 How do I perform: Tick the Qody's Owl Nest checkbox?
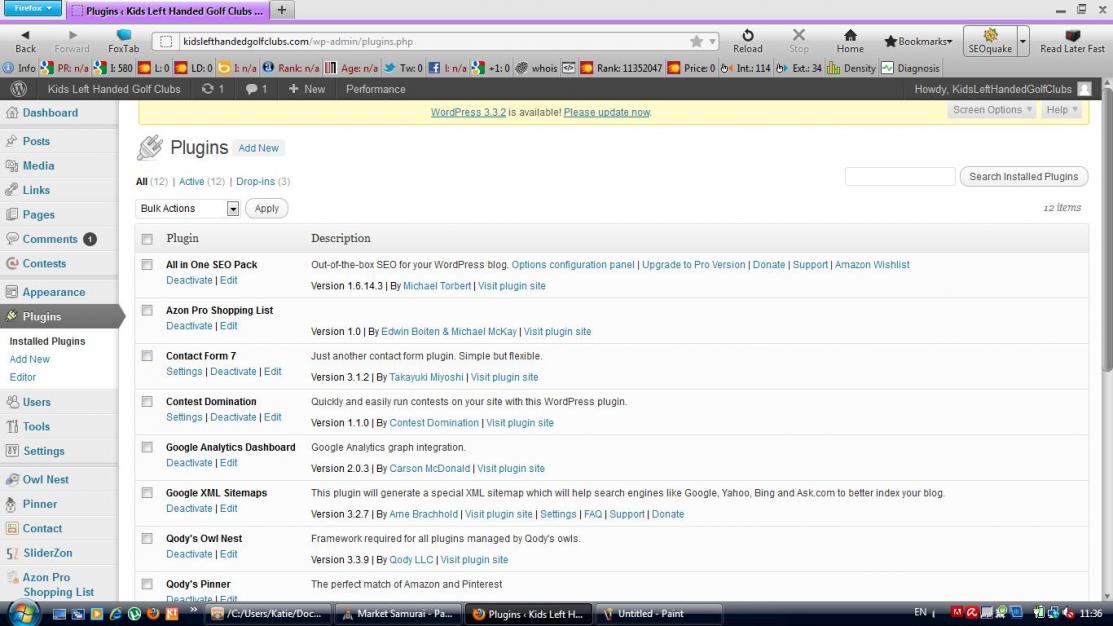147,538
